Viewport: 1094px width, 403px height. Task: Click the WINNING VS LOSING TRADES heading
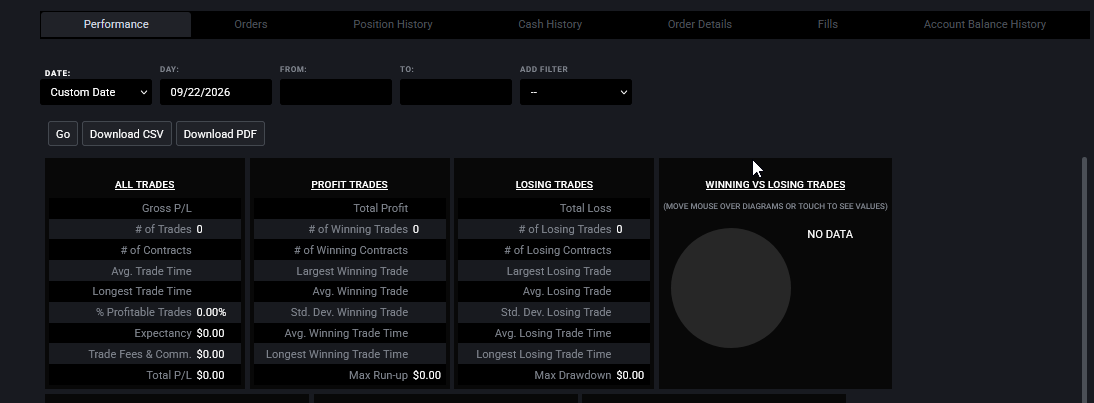[775, 185]
